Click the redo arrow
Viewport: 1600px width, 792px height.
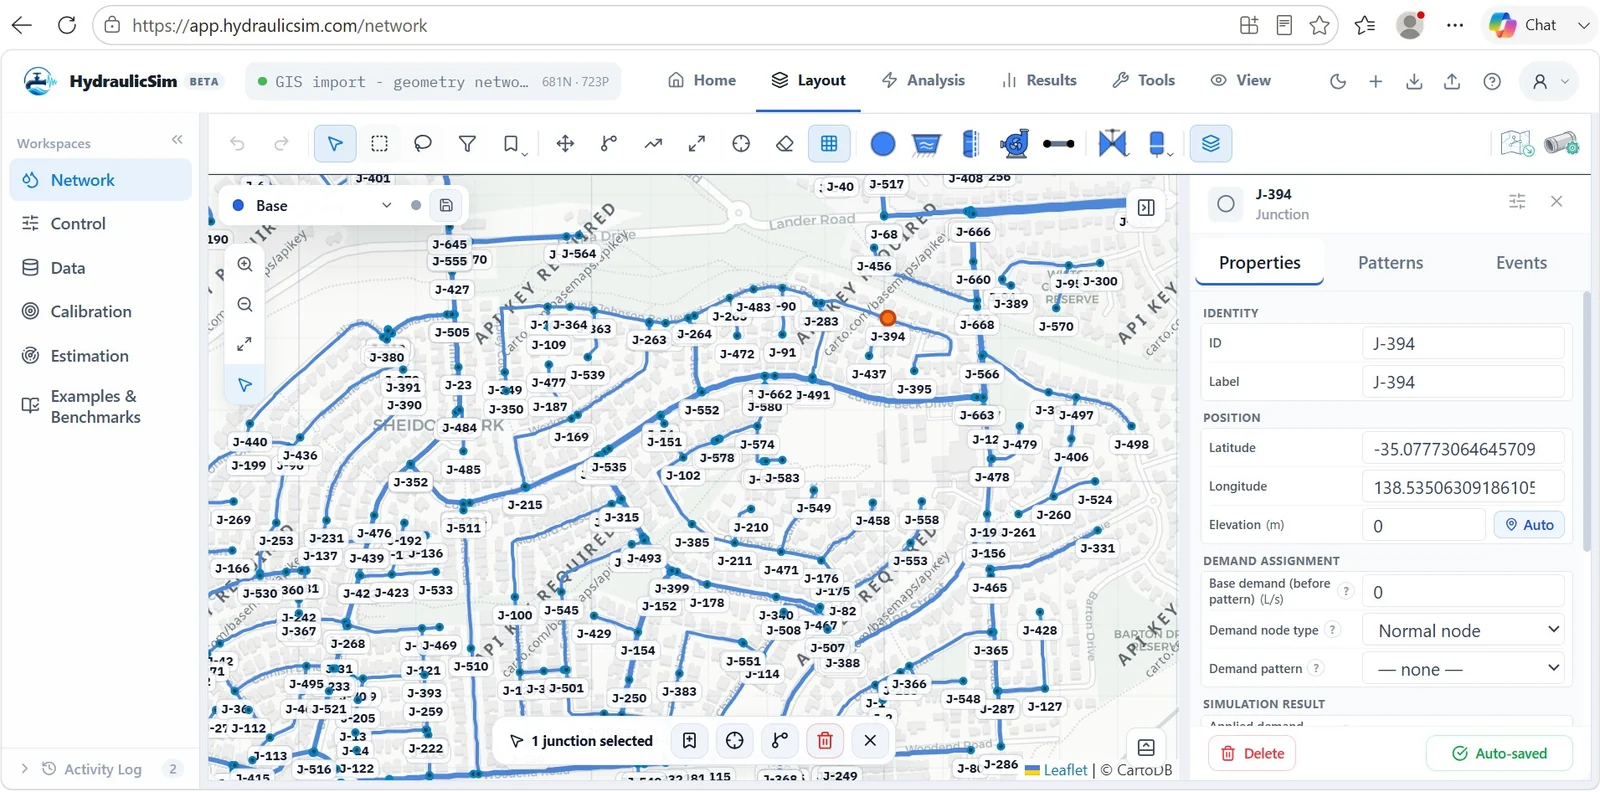[281, 144]
